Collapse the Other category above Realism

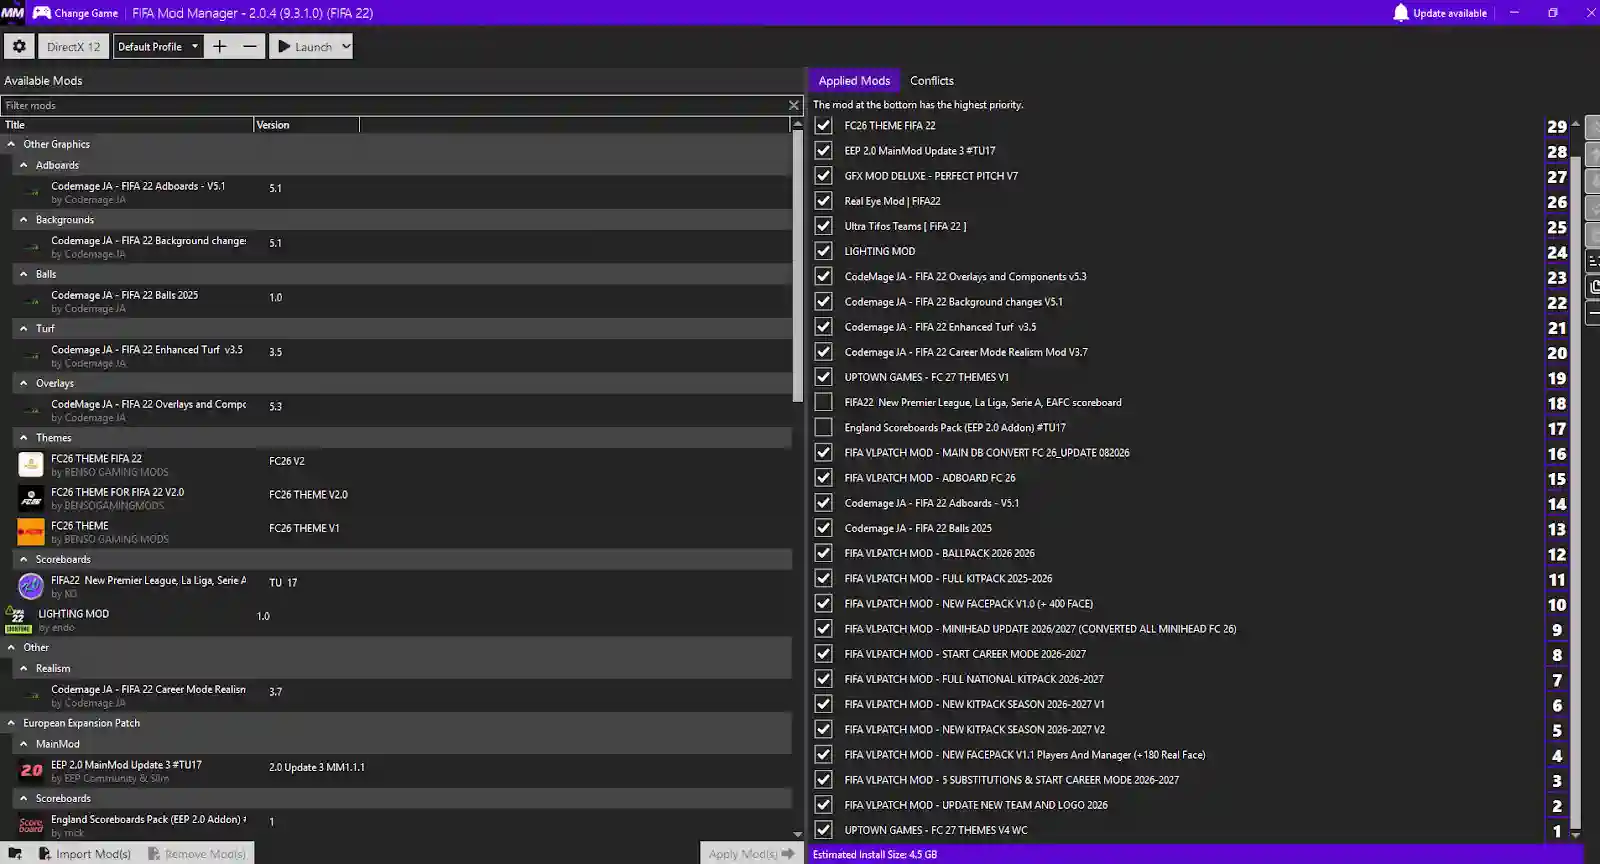coord(11,647)
